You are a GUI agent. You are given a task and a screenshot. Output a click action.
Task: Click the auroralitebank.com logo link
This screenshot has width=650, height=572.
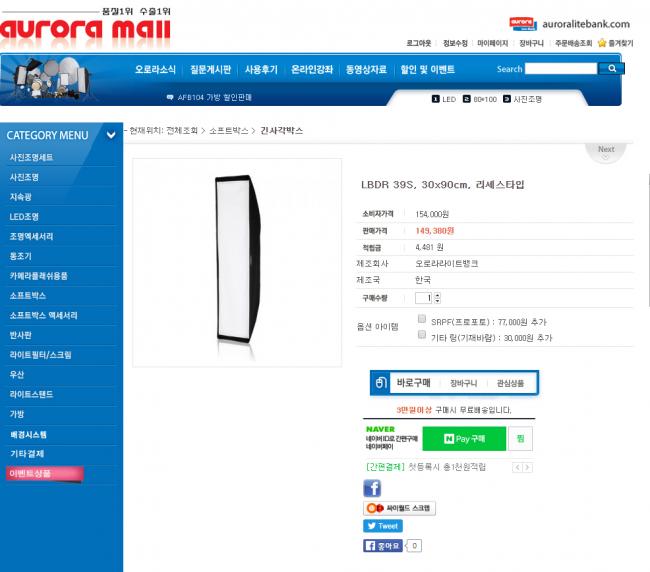coord(569,24)
